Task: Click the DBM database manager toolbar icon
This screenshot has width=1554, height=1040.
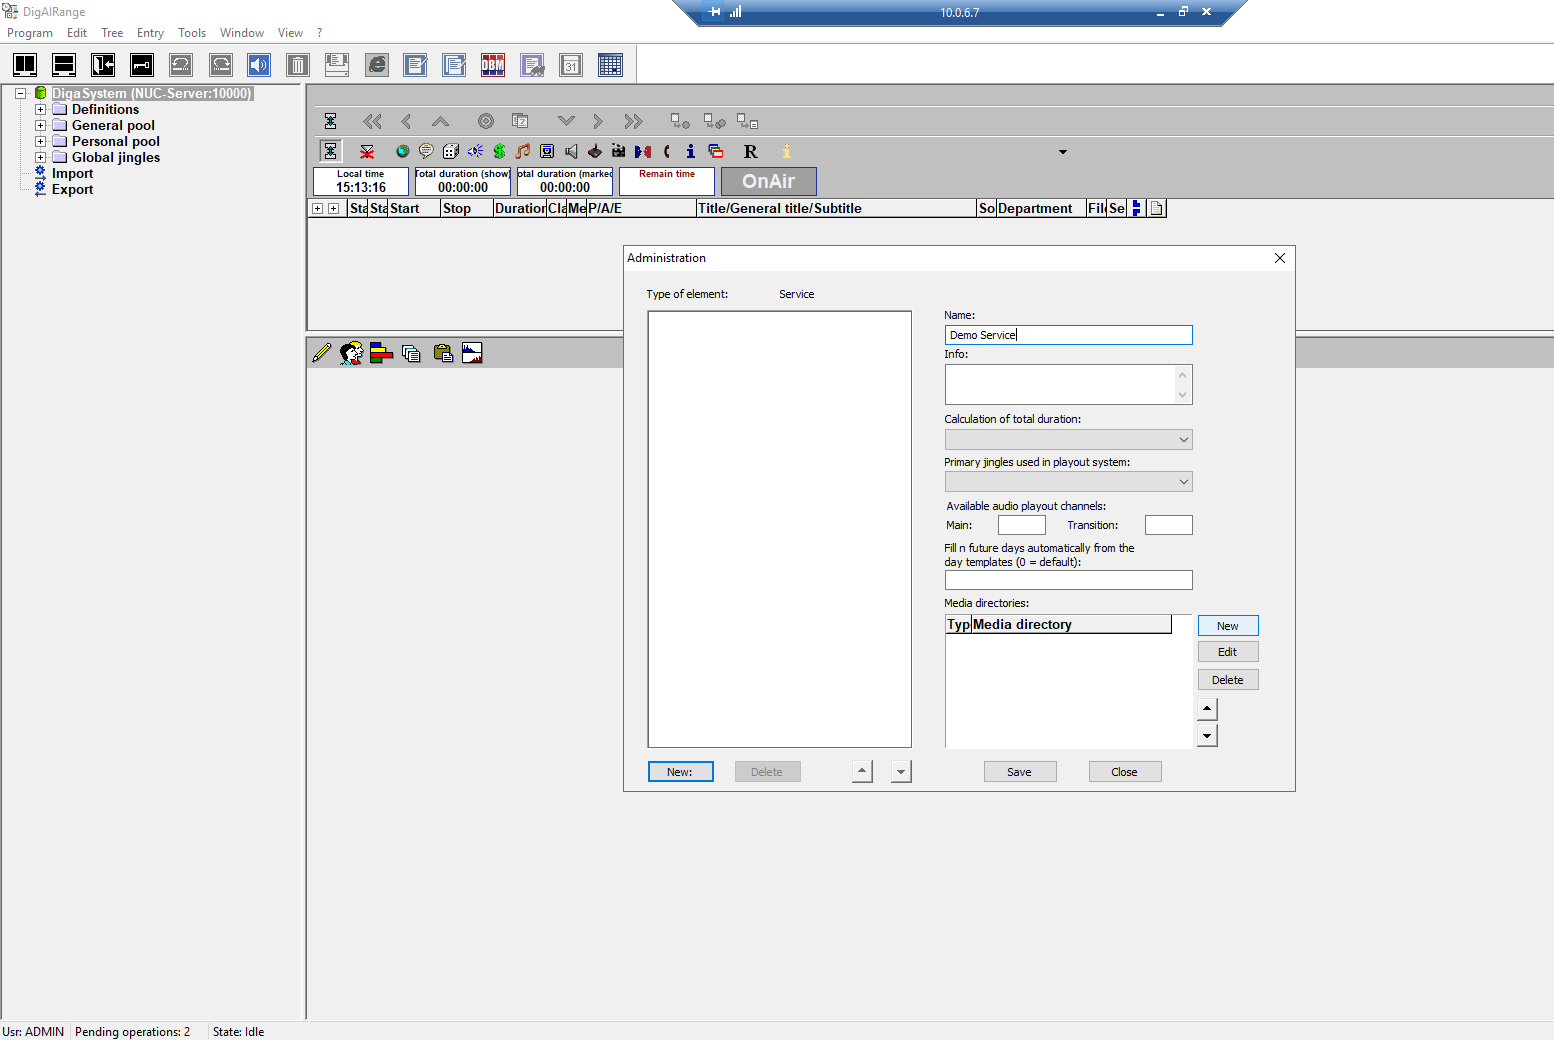Action: [493, 66]
